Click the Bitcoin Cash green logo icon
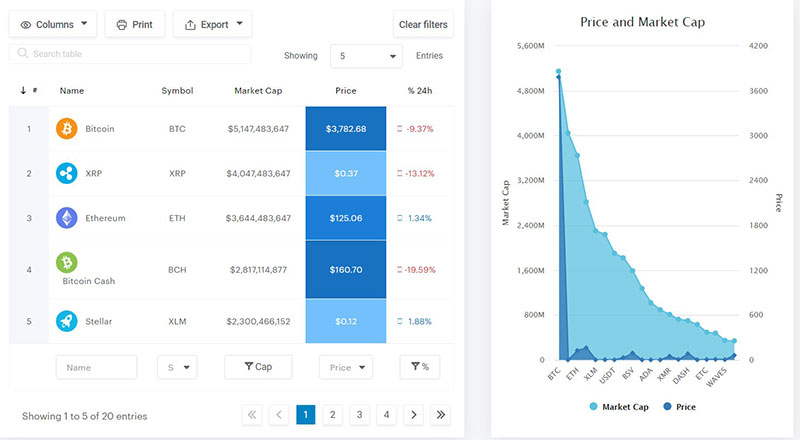 tap(67, 262)
